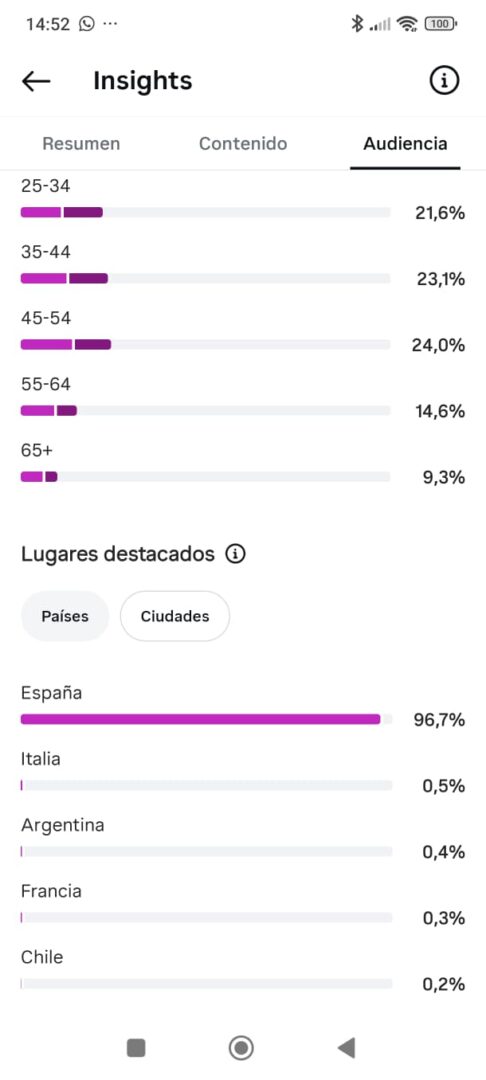Viewport: 486px width, 1080px height.
Task: Tap info icon beside Lugares destacados
Action: 235,554
